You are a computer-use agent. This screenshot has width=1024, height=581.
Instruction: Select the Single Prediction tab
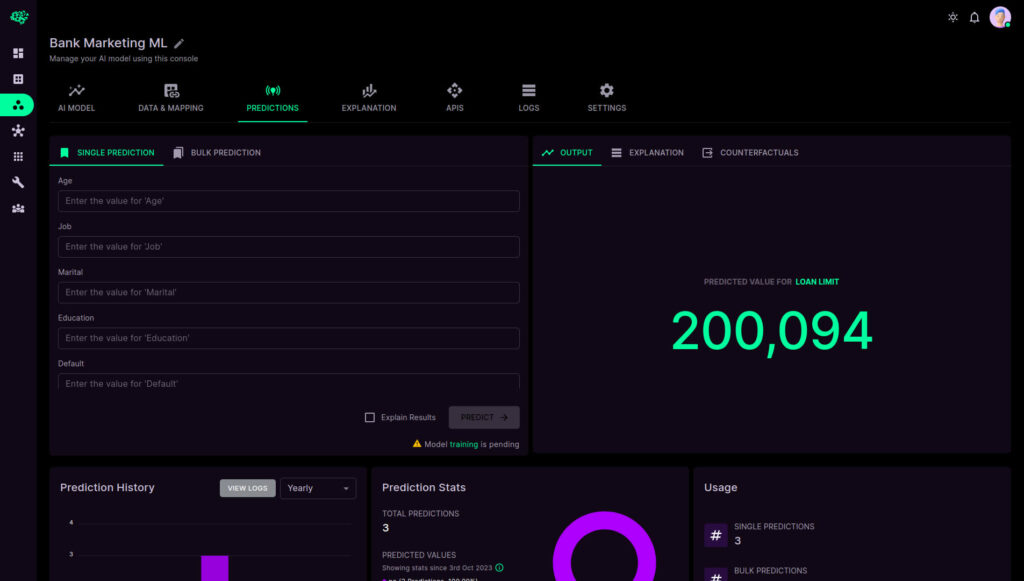click(106, 153)
